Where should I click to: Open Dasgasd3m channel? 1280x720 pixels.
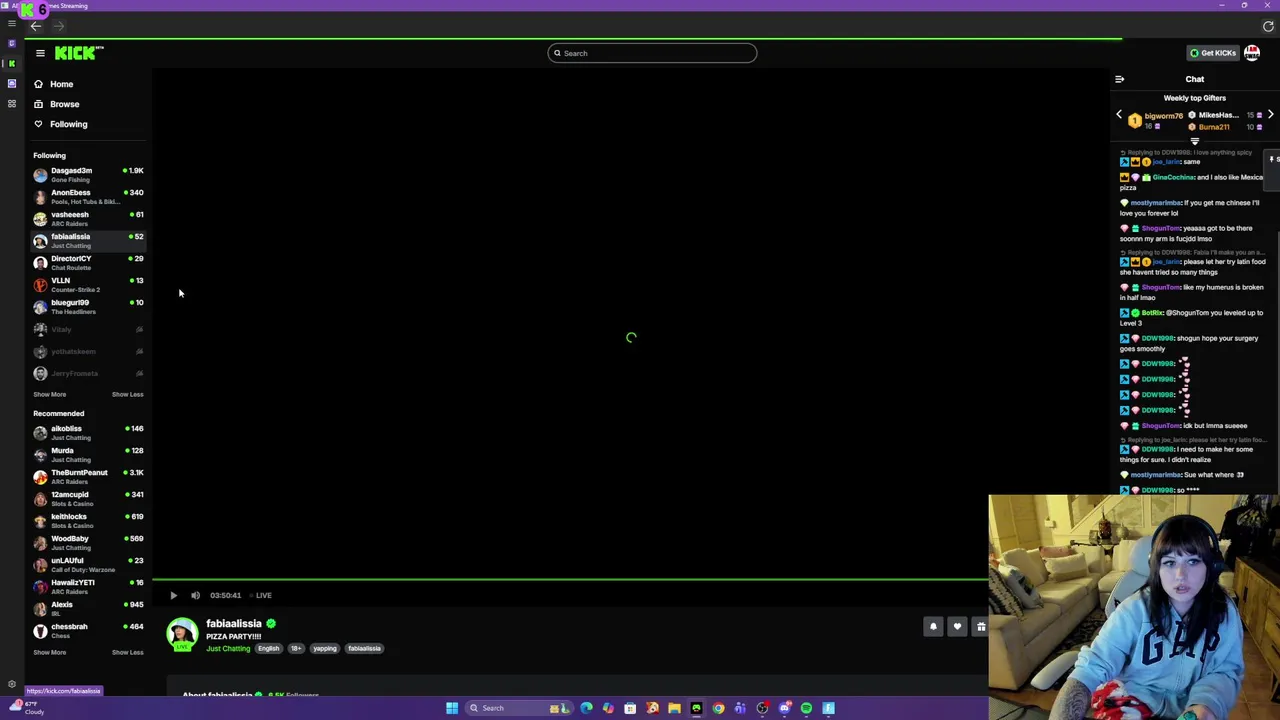point(88,175)
